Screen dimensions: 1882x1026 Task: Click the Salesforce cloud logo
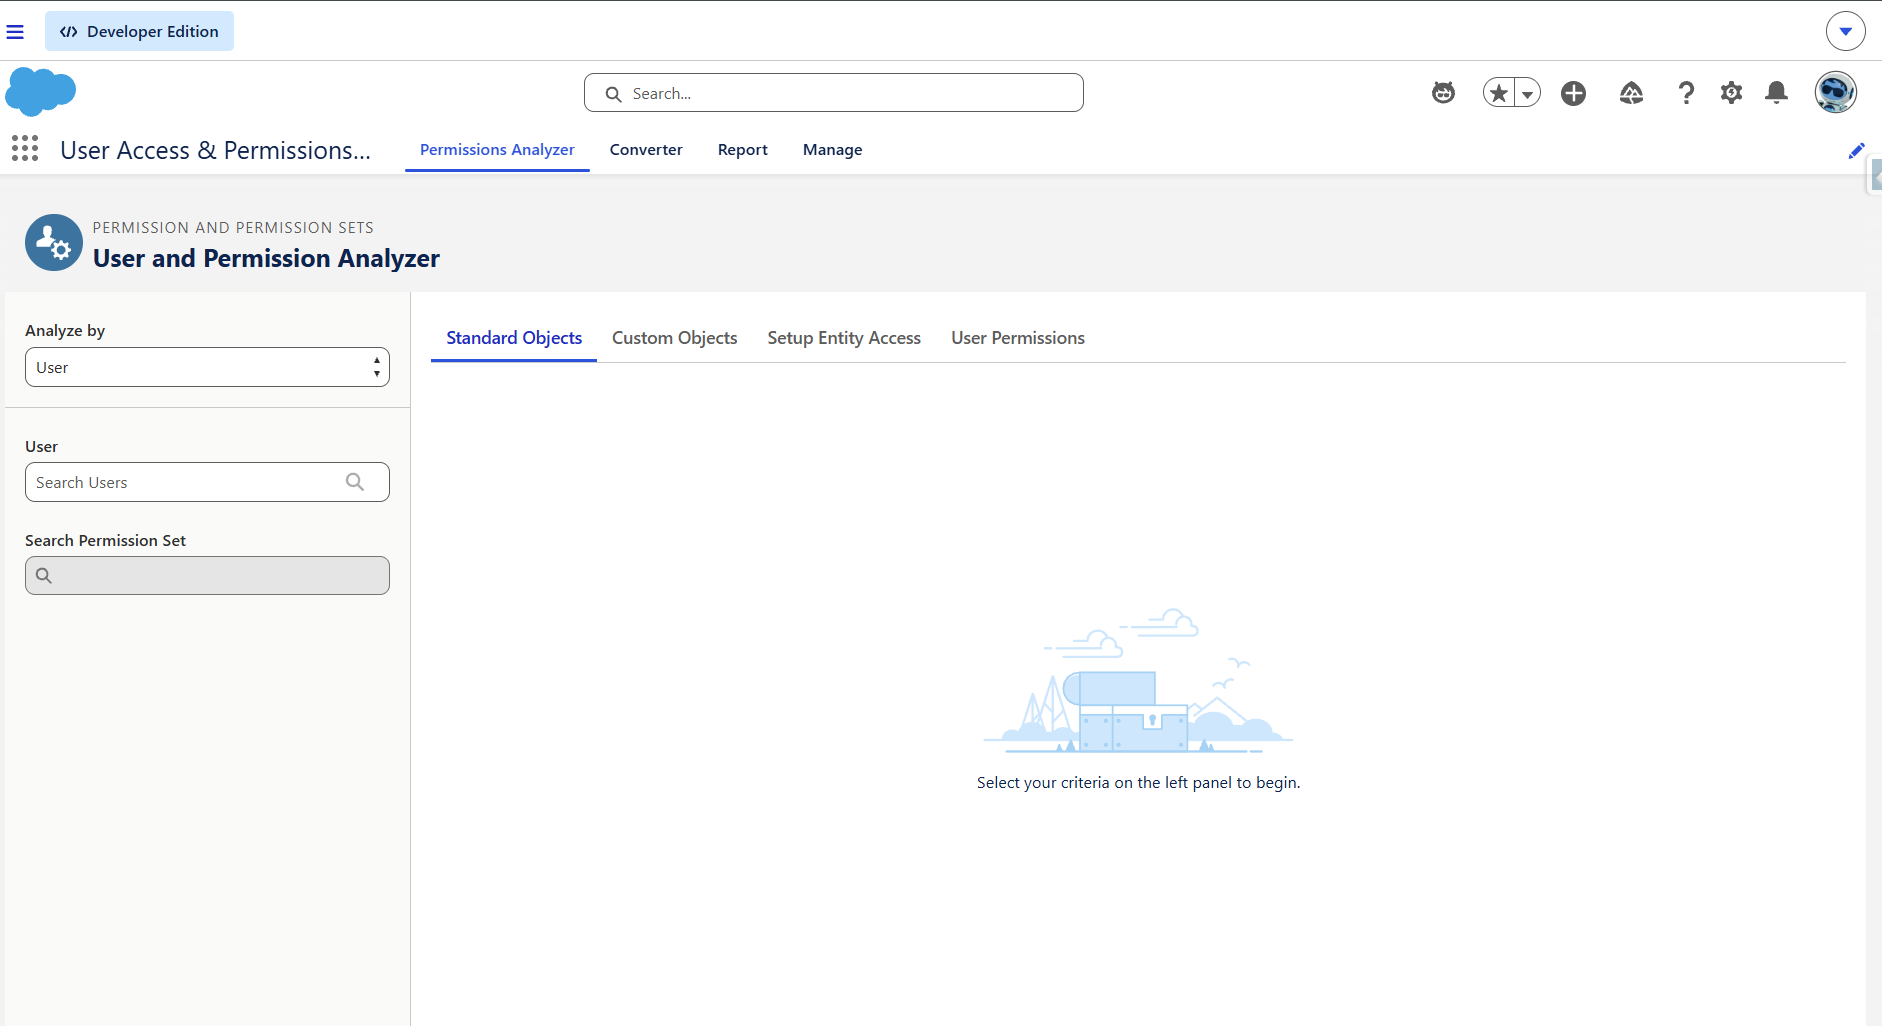tap(41, 92)
